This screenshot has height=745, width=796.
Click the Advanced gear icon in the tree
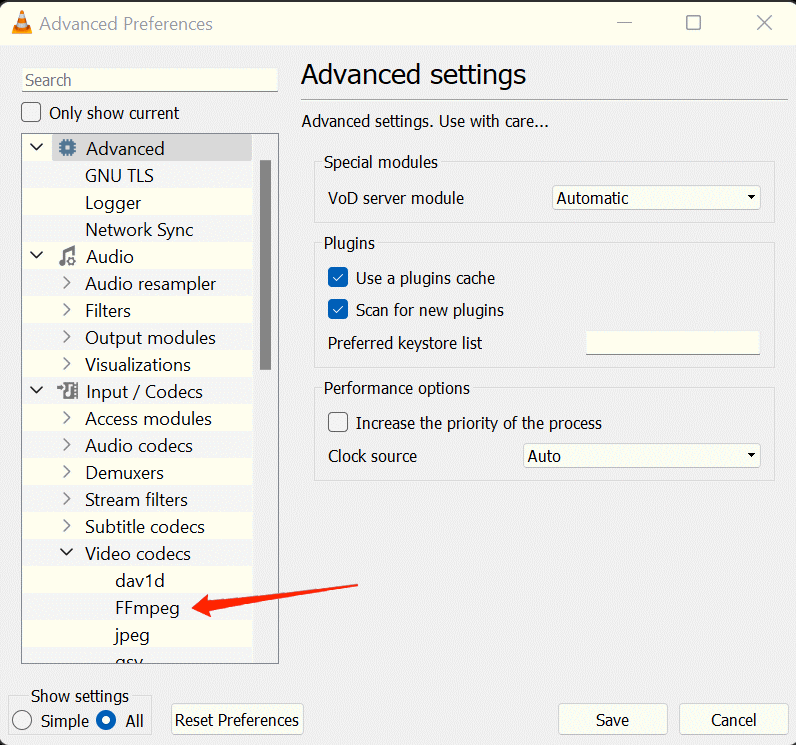(x=67, y=148)
